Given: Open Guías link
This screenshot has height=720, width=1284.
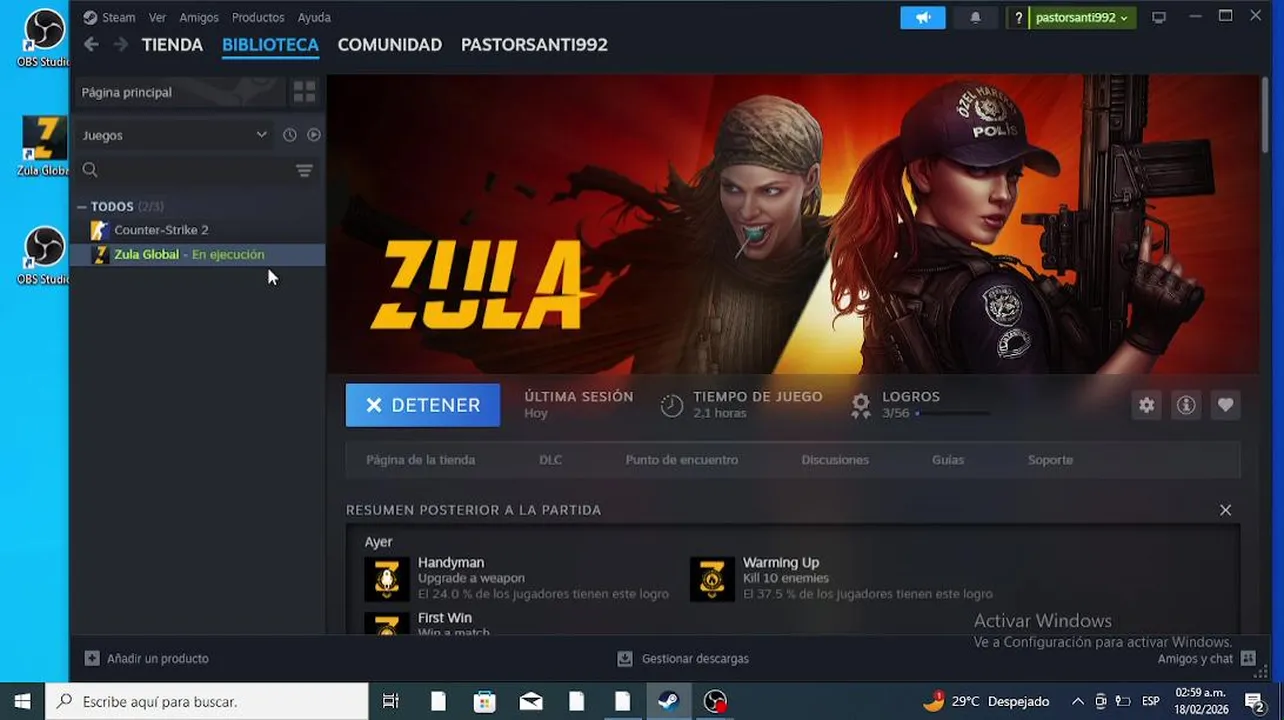Looking at the screenshot, I should pos(948,460).
